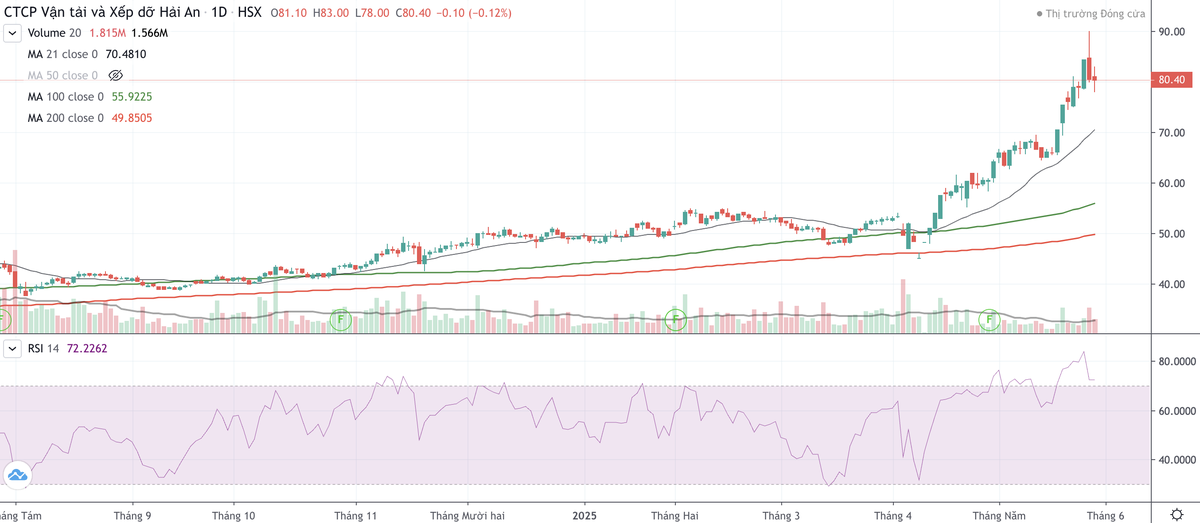The width and height of the screenshot is (1200, 523).
Task: Click the 2025 label on time axis
Action: [x=584, y=516]
